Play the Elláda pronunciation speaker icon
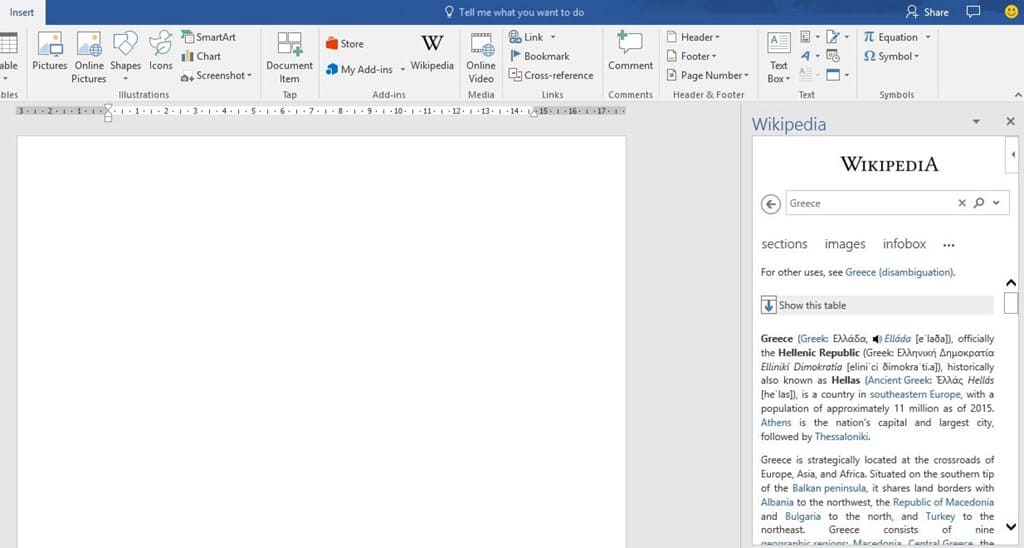 pos(877,339)
